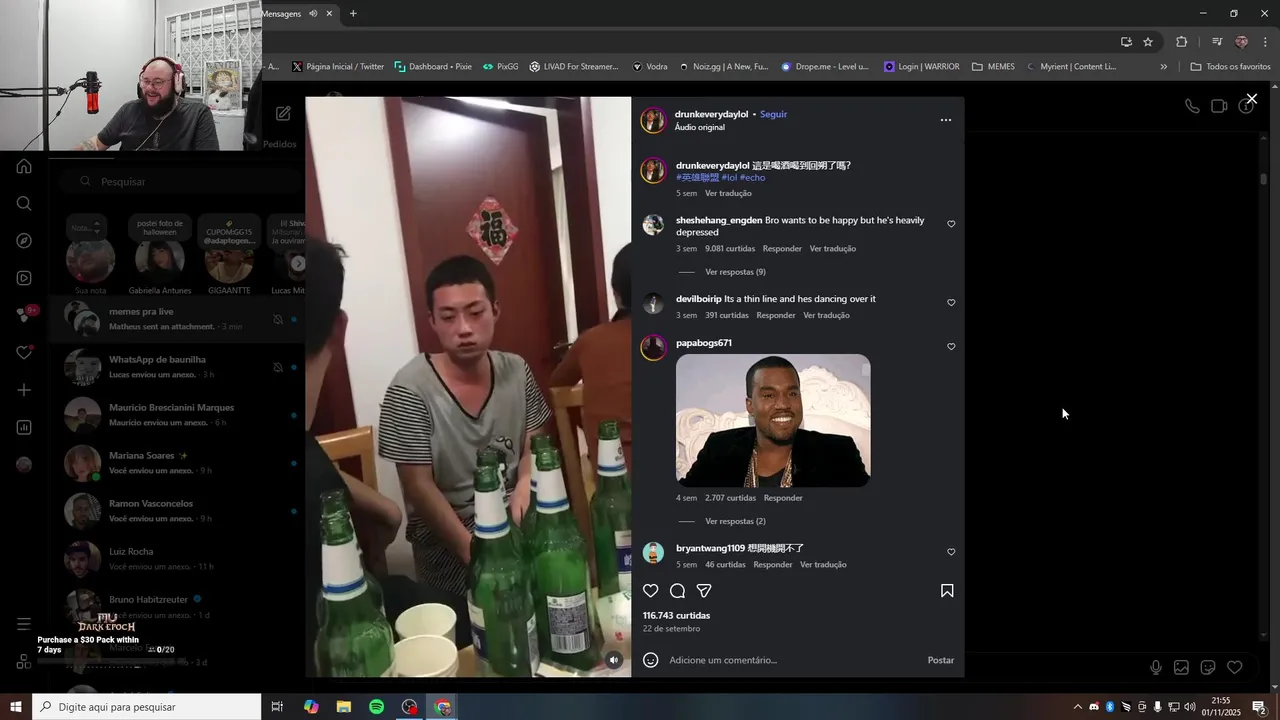Show more bookmarks chevron
Viewport: 1280px width, 720px height.
pyautogui.click(x=1163, y=67)
